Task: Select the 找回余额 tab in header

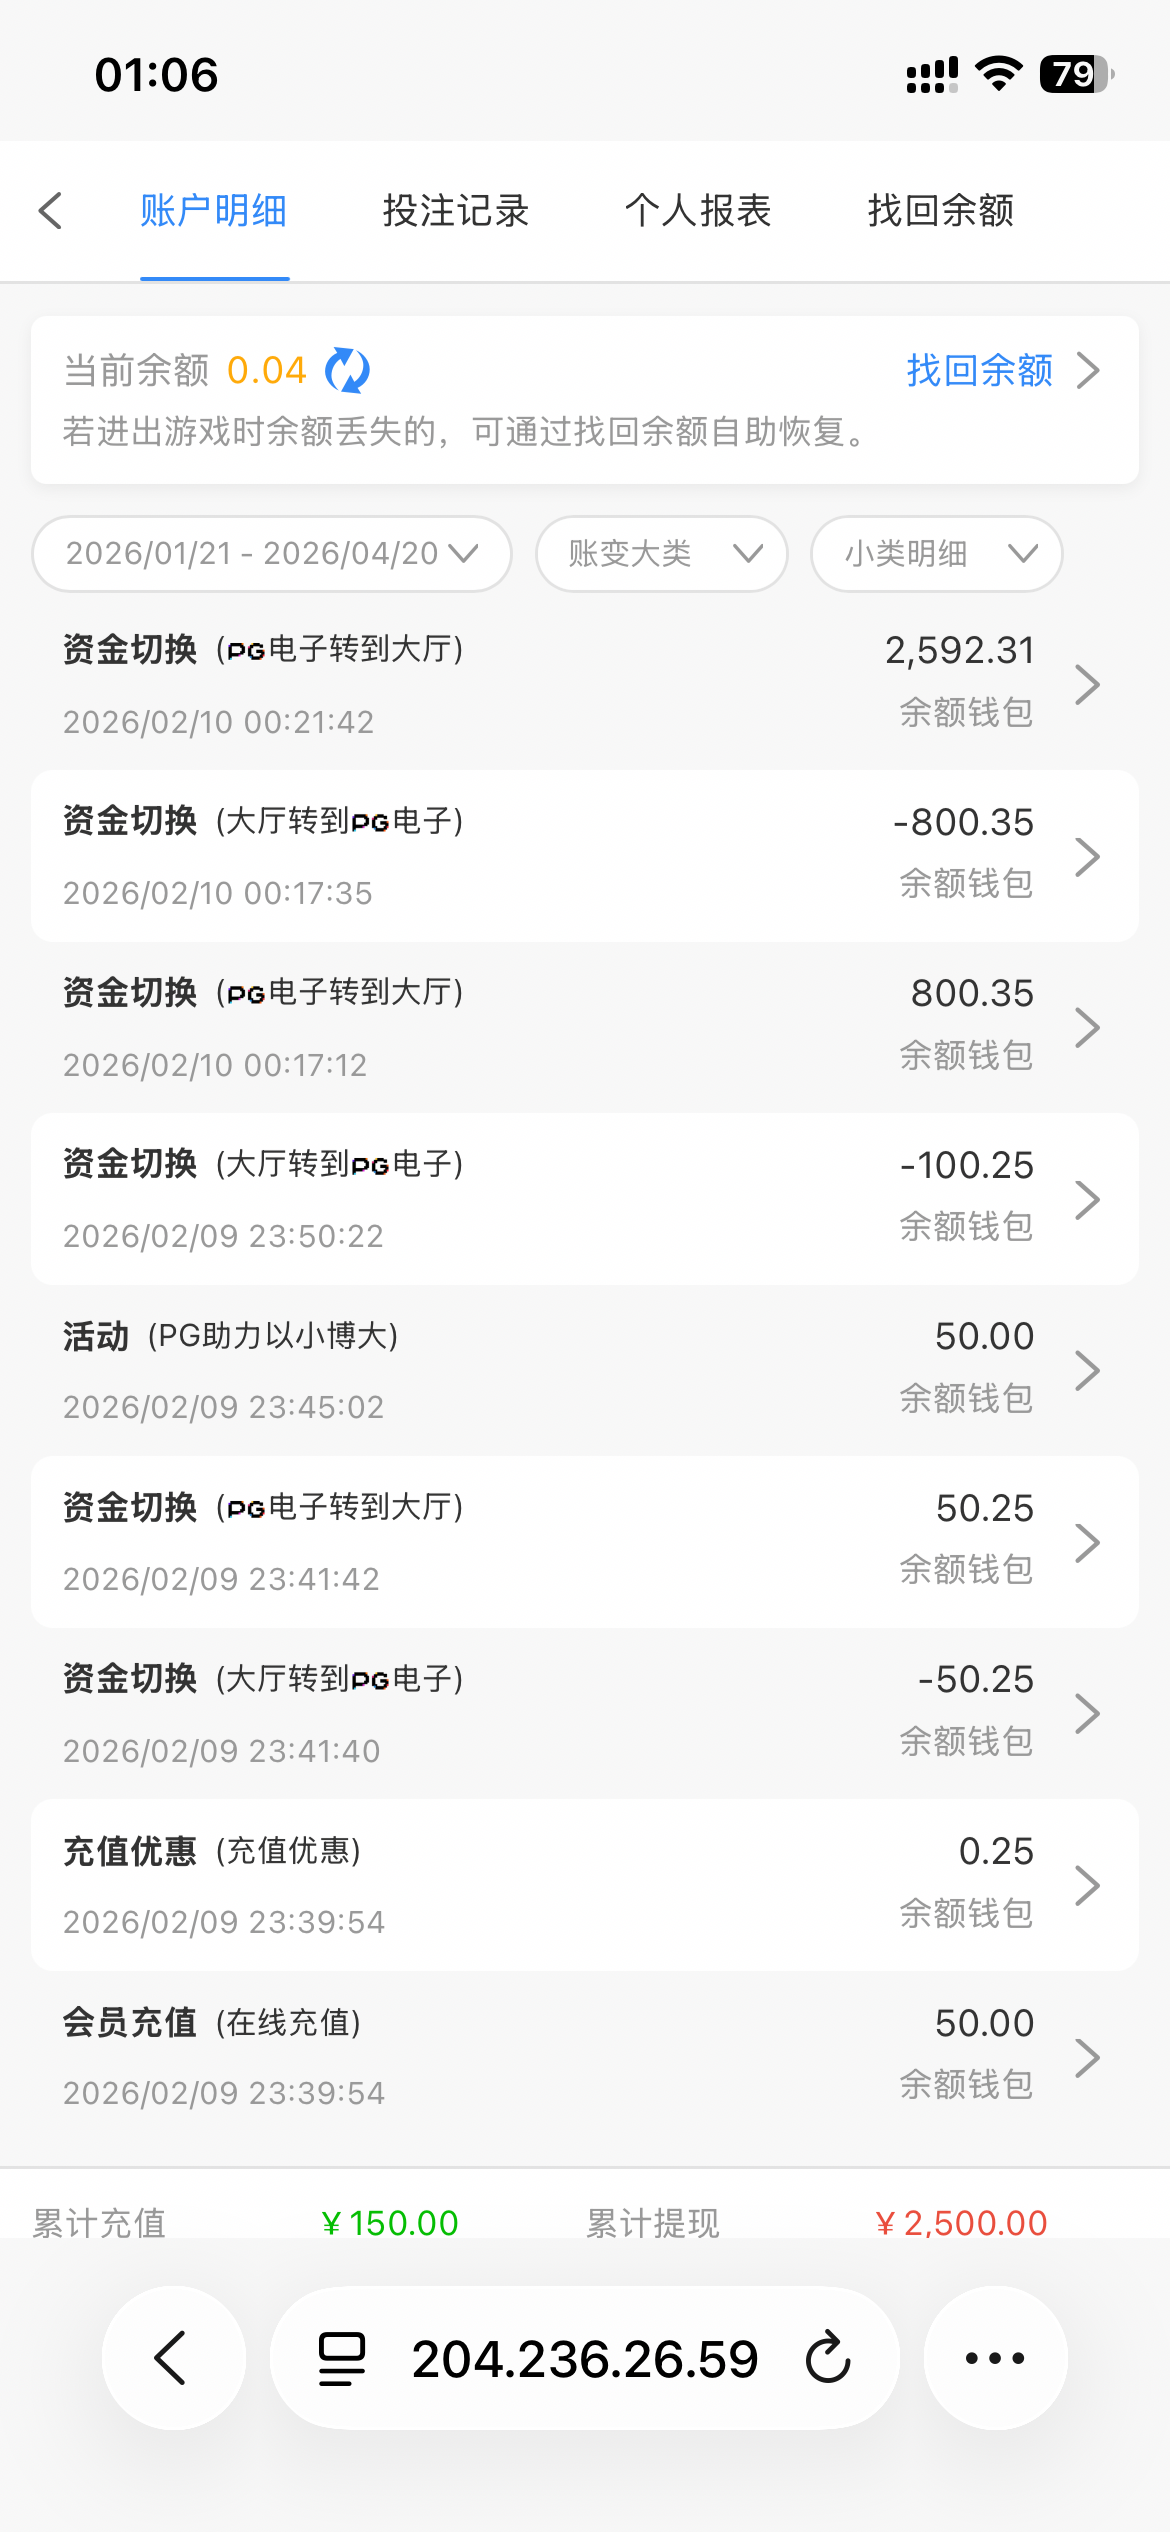Action: tap(941, 211)
